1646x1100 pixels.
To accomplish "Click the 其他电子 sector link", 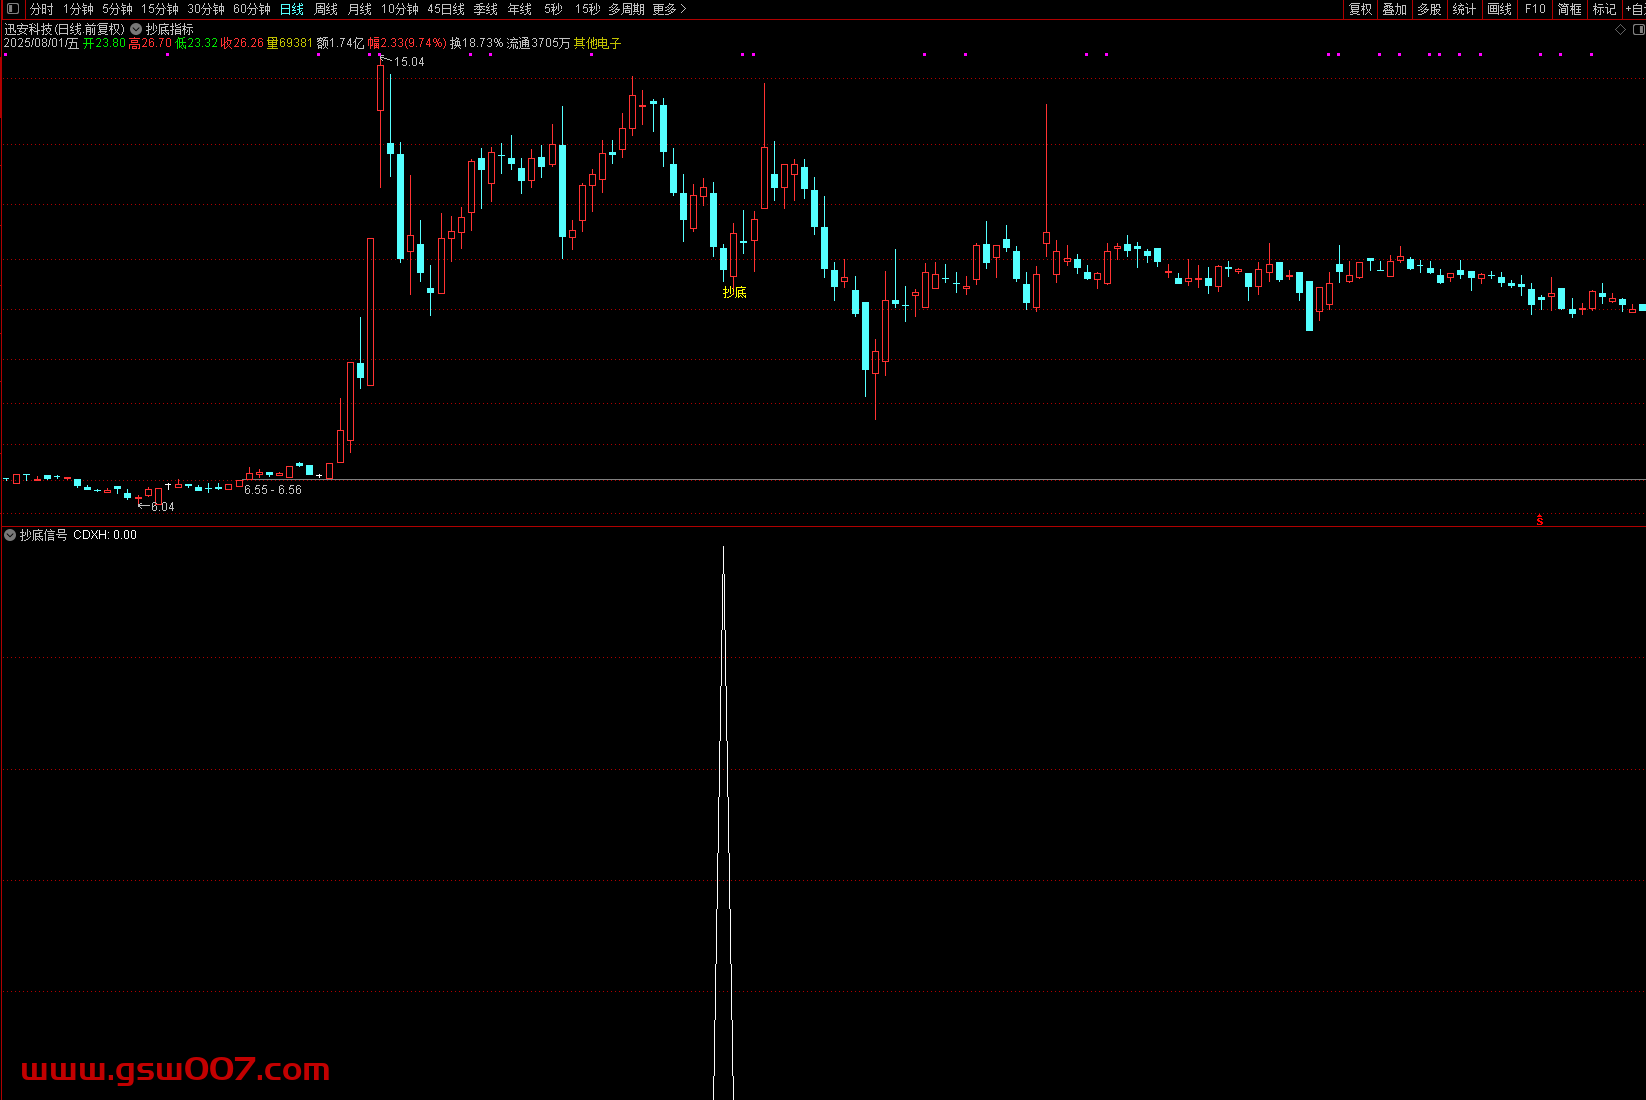I will (597, 43).
